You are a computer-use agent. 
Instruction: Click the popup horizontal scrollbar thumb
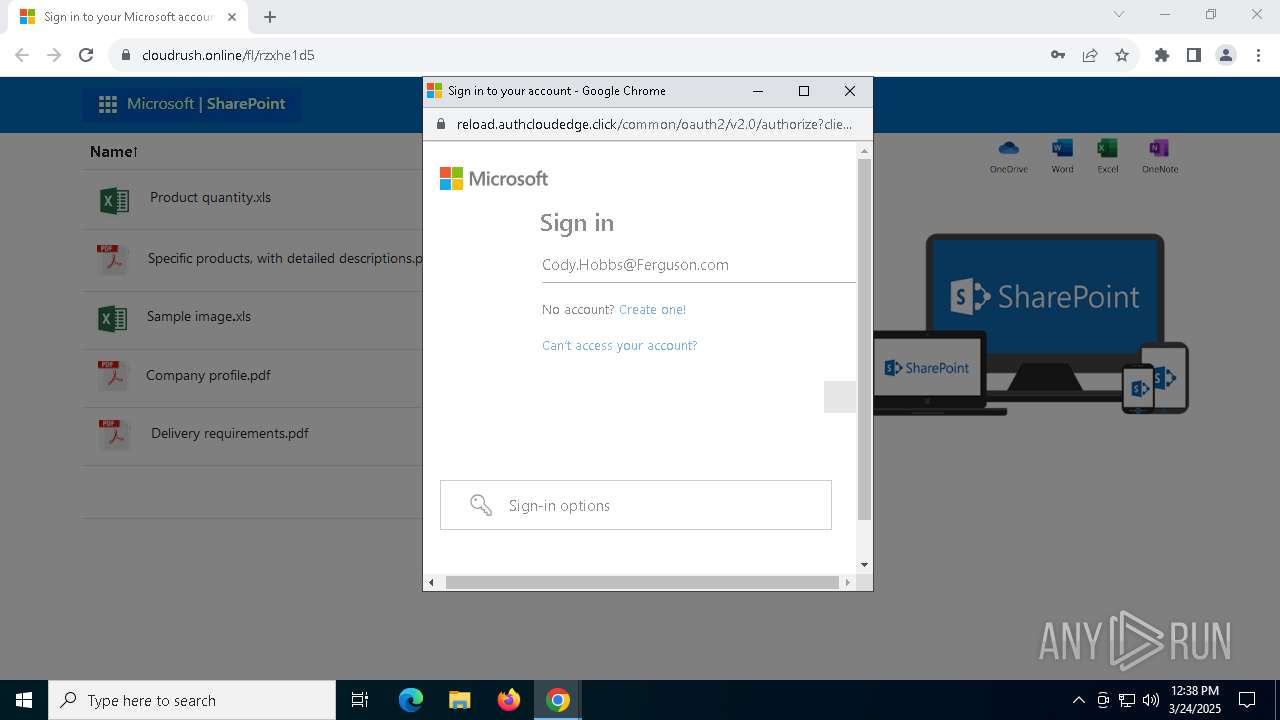(x=642, y=582)
